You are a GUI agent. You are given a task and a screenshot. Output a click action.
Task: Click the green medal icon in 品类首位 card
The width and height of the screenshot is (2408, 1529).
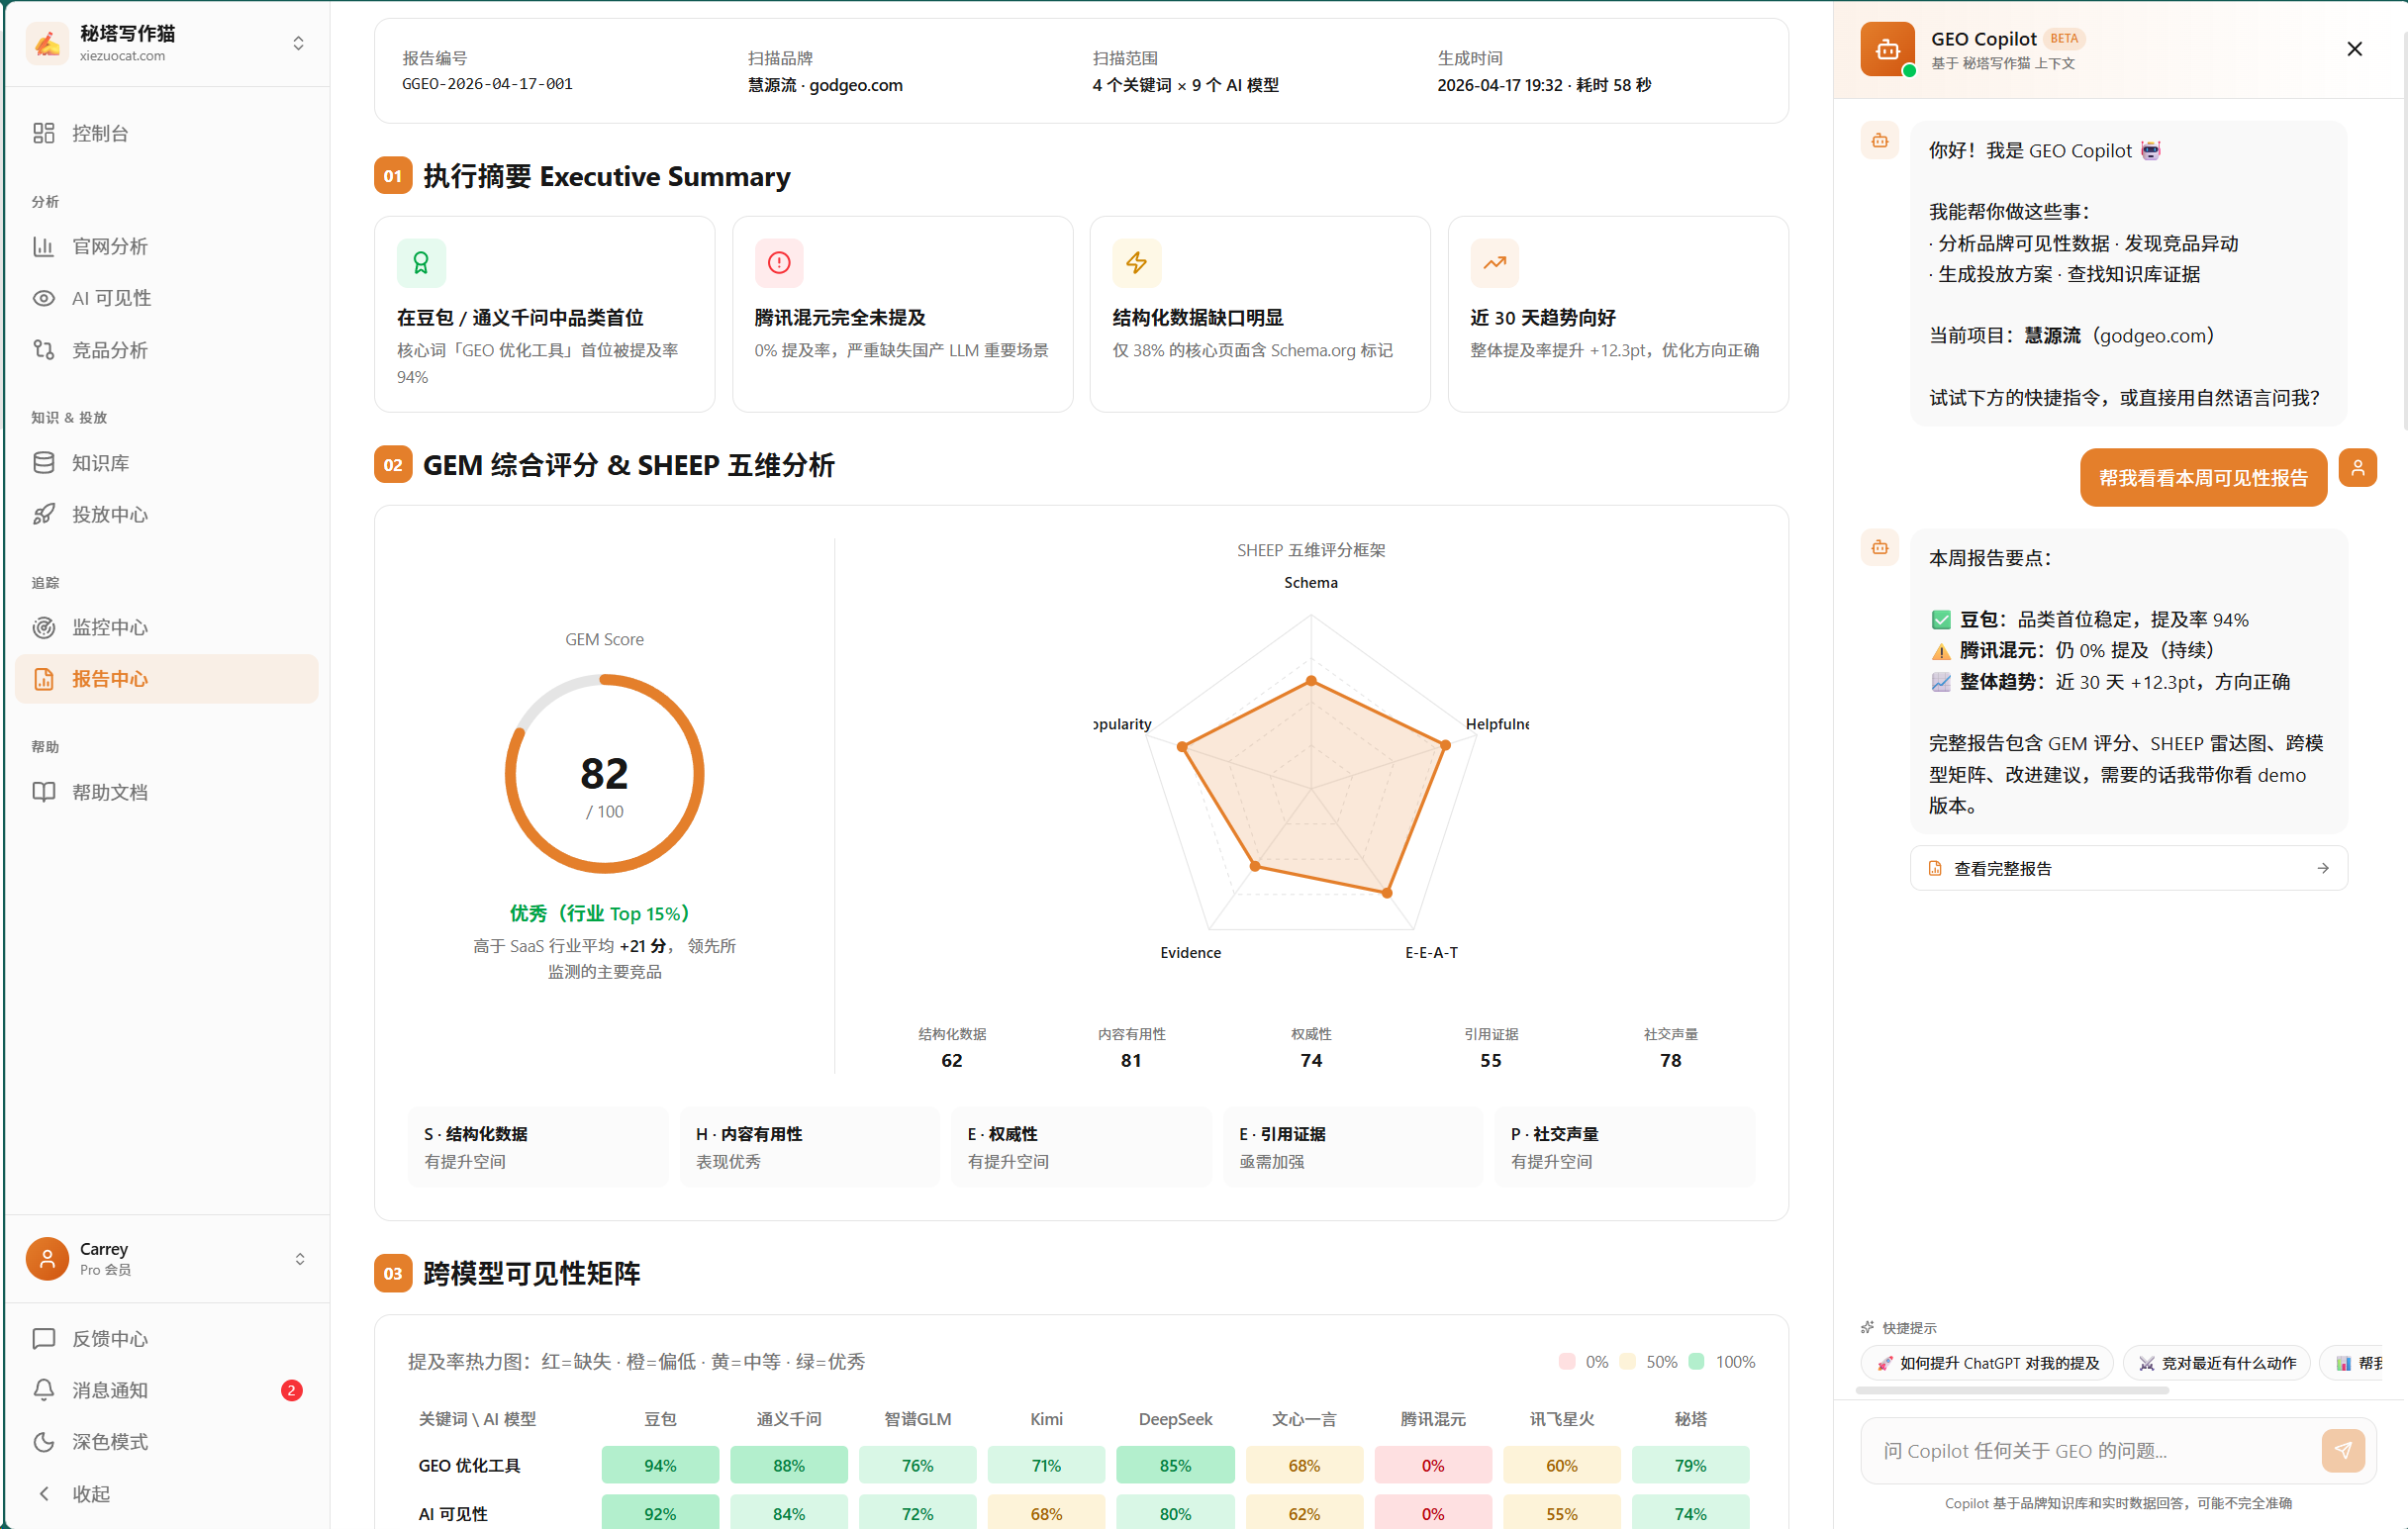click(x=421, y=263)
